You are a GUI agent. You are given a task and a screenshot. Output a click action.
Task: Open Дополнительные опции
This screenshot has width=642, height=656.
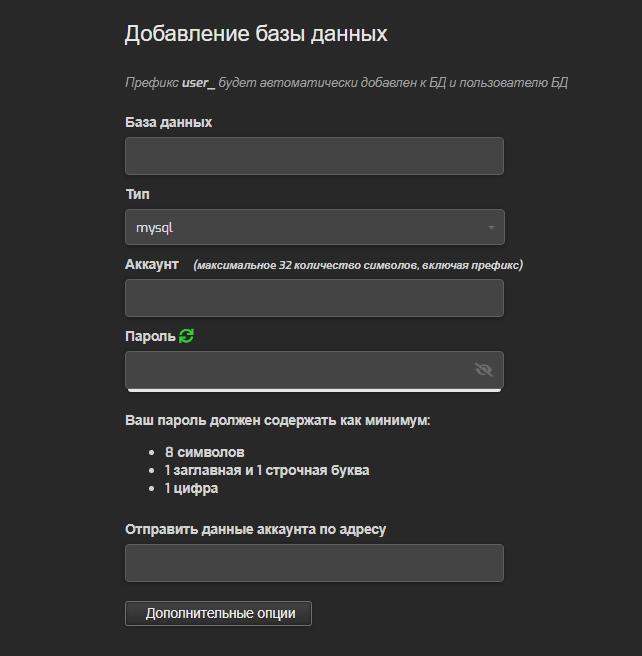point(218,614)
